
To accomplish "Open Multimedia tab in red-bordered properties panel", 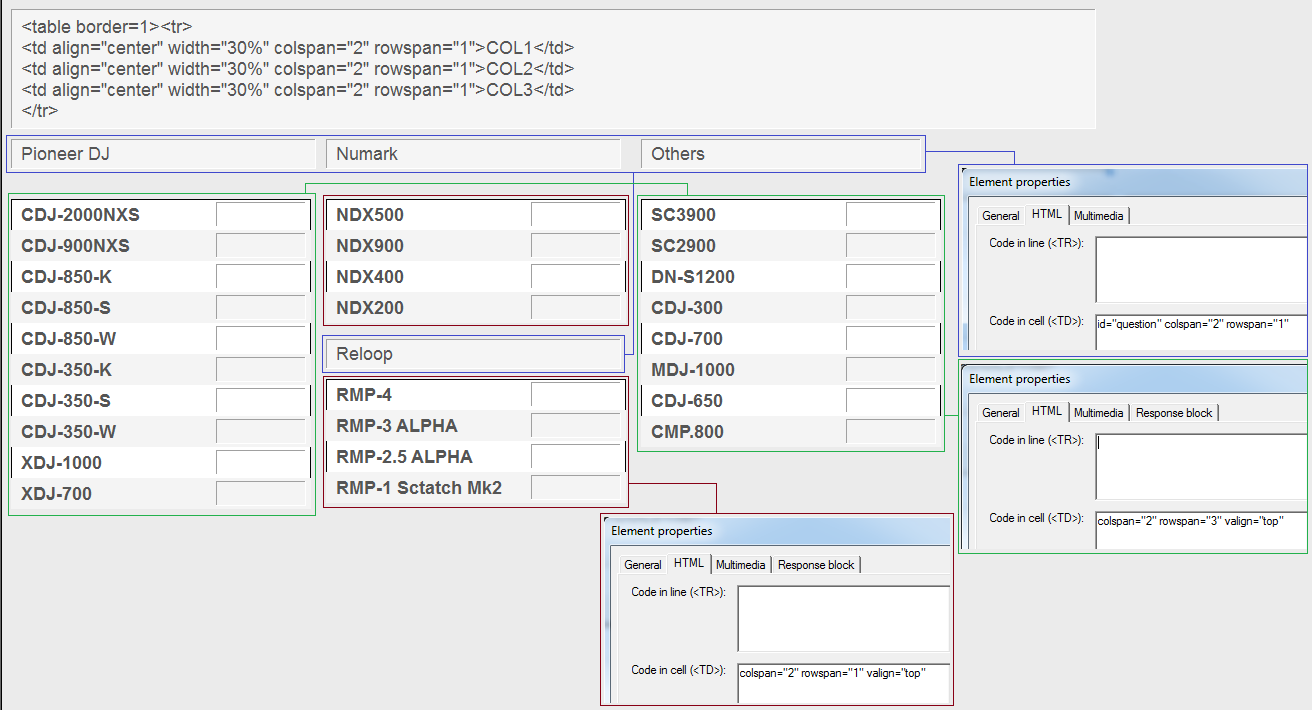I will coord(741,565).
